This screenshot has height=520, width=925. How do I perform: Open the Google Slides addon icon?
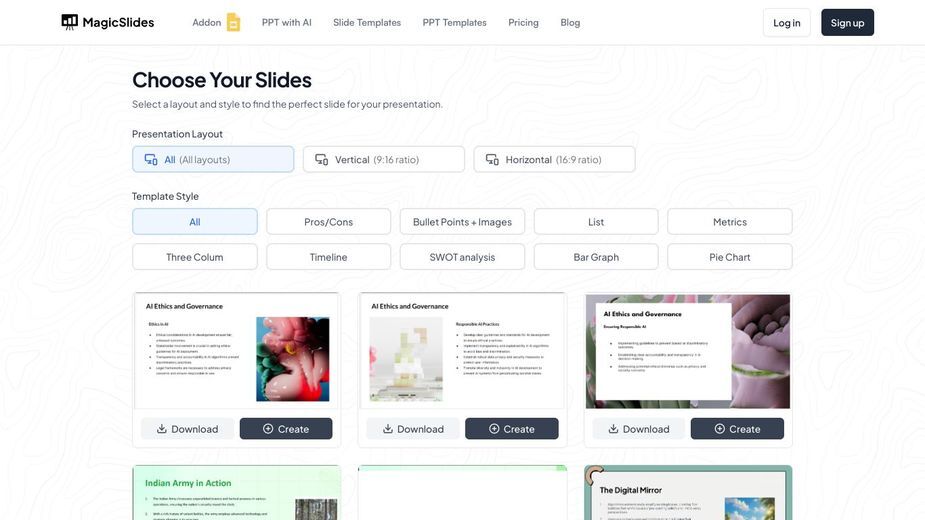(234, 22)
